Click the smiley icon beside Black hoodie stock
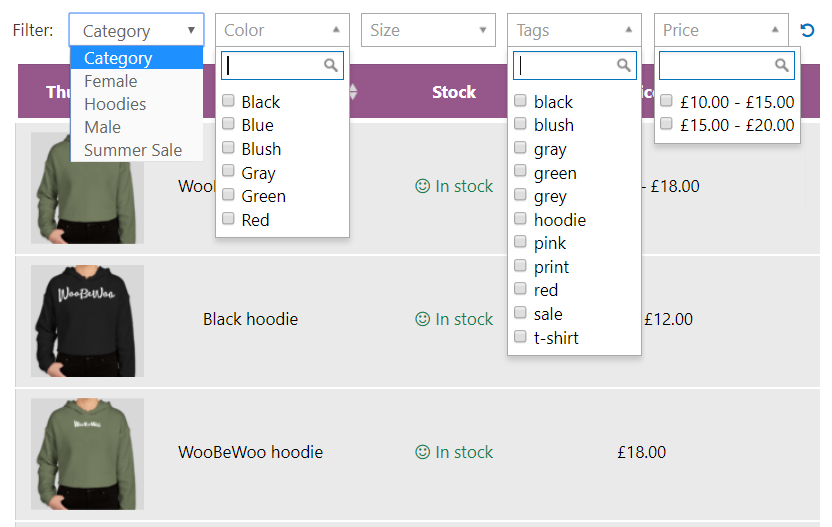 422,319
